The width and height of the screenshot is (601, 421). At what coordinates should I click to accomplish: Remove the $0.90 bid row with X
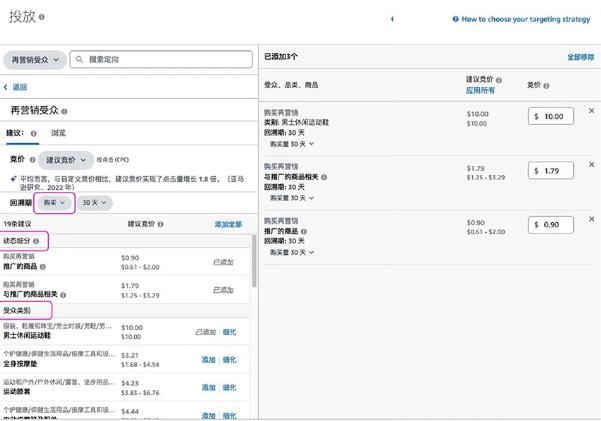point(591,219)
